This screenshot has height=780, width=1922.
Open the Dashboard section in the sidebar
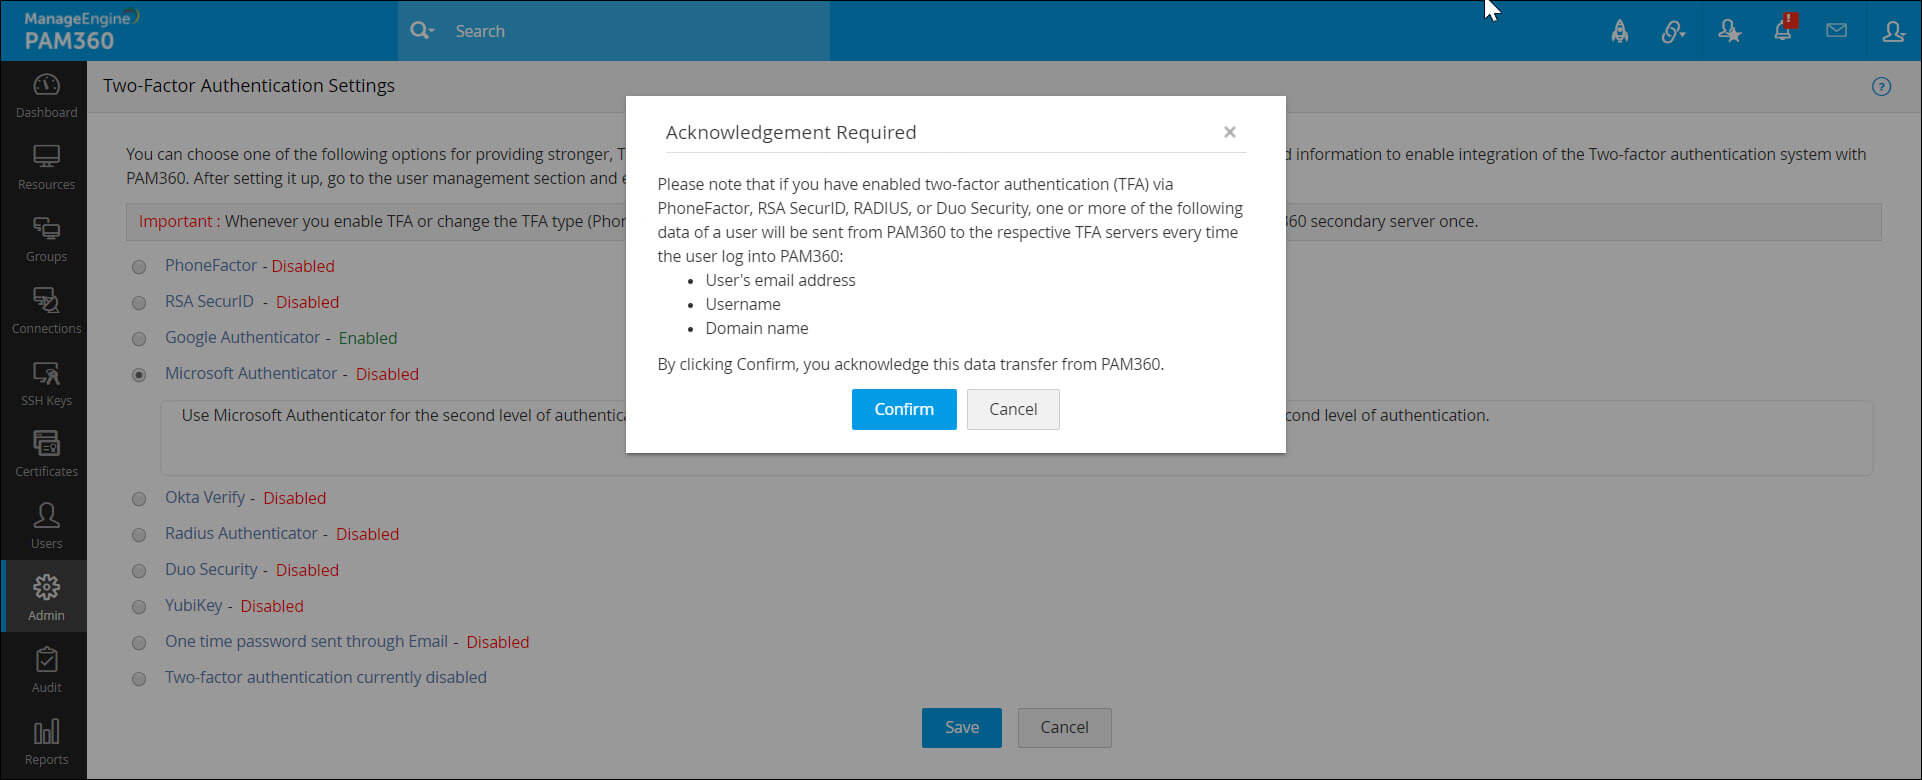click(46, 97)
